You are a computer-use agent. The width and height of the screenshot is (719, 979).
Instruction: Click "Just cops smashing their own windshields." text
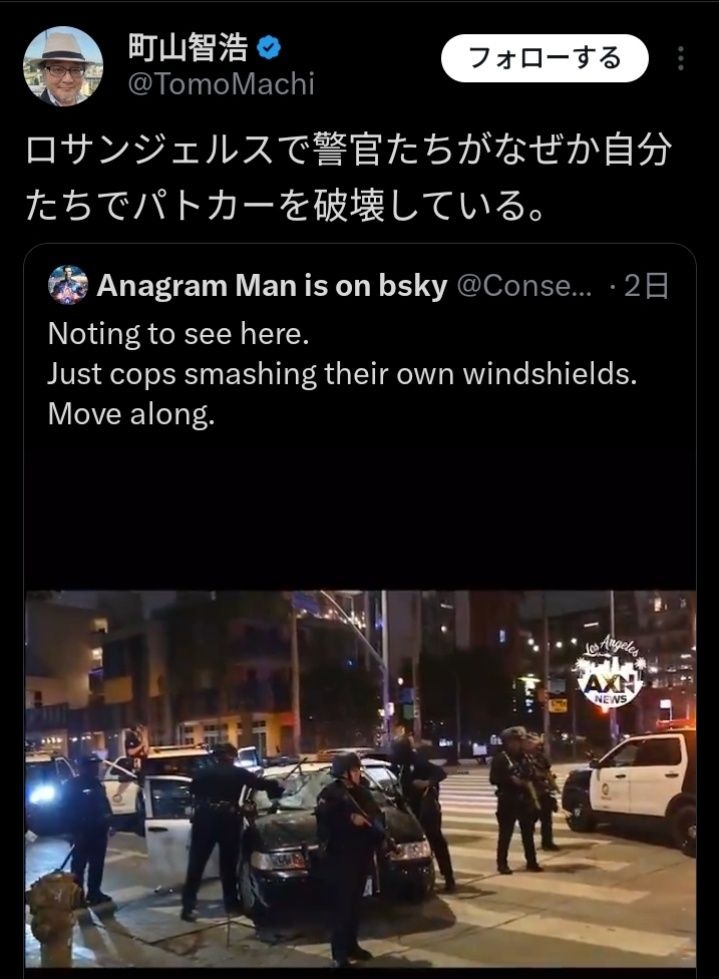(x=342, y=374)
